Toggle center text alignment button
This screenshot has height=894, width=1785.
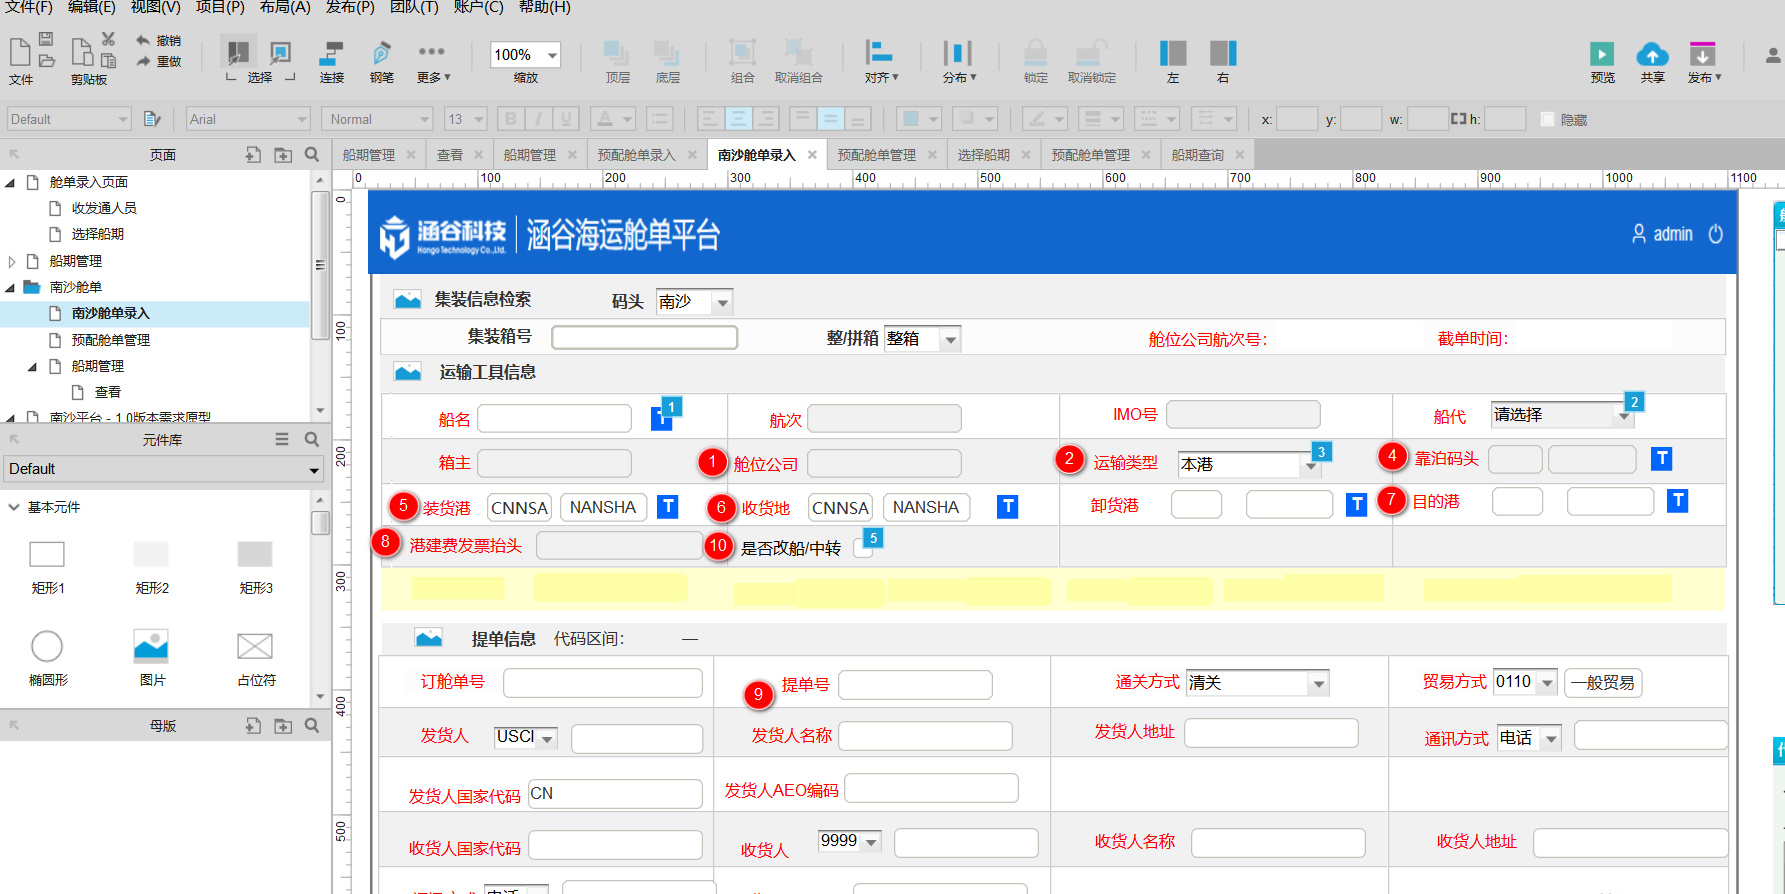point(738,119)
